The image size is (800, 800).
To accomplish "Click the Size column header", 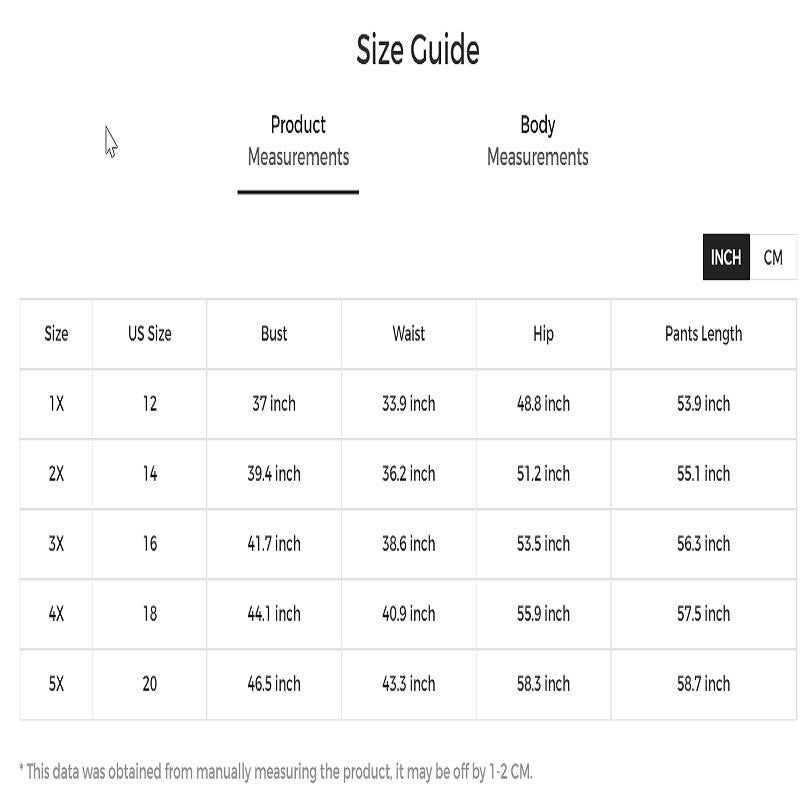I will 56,334.
